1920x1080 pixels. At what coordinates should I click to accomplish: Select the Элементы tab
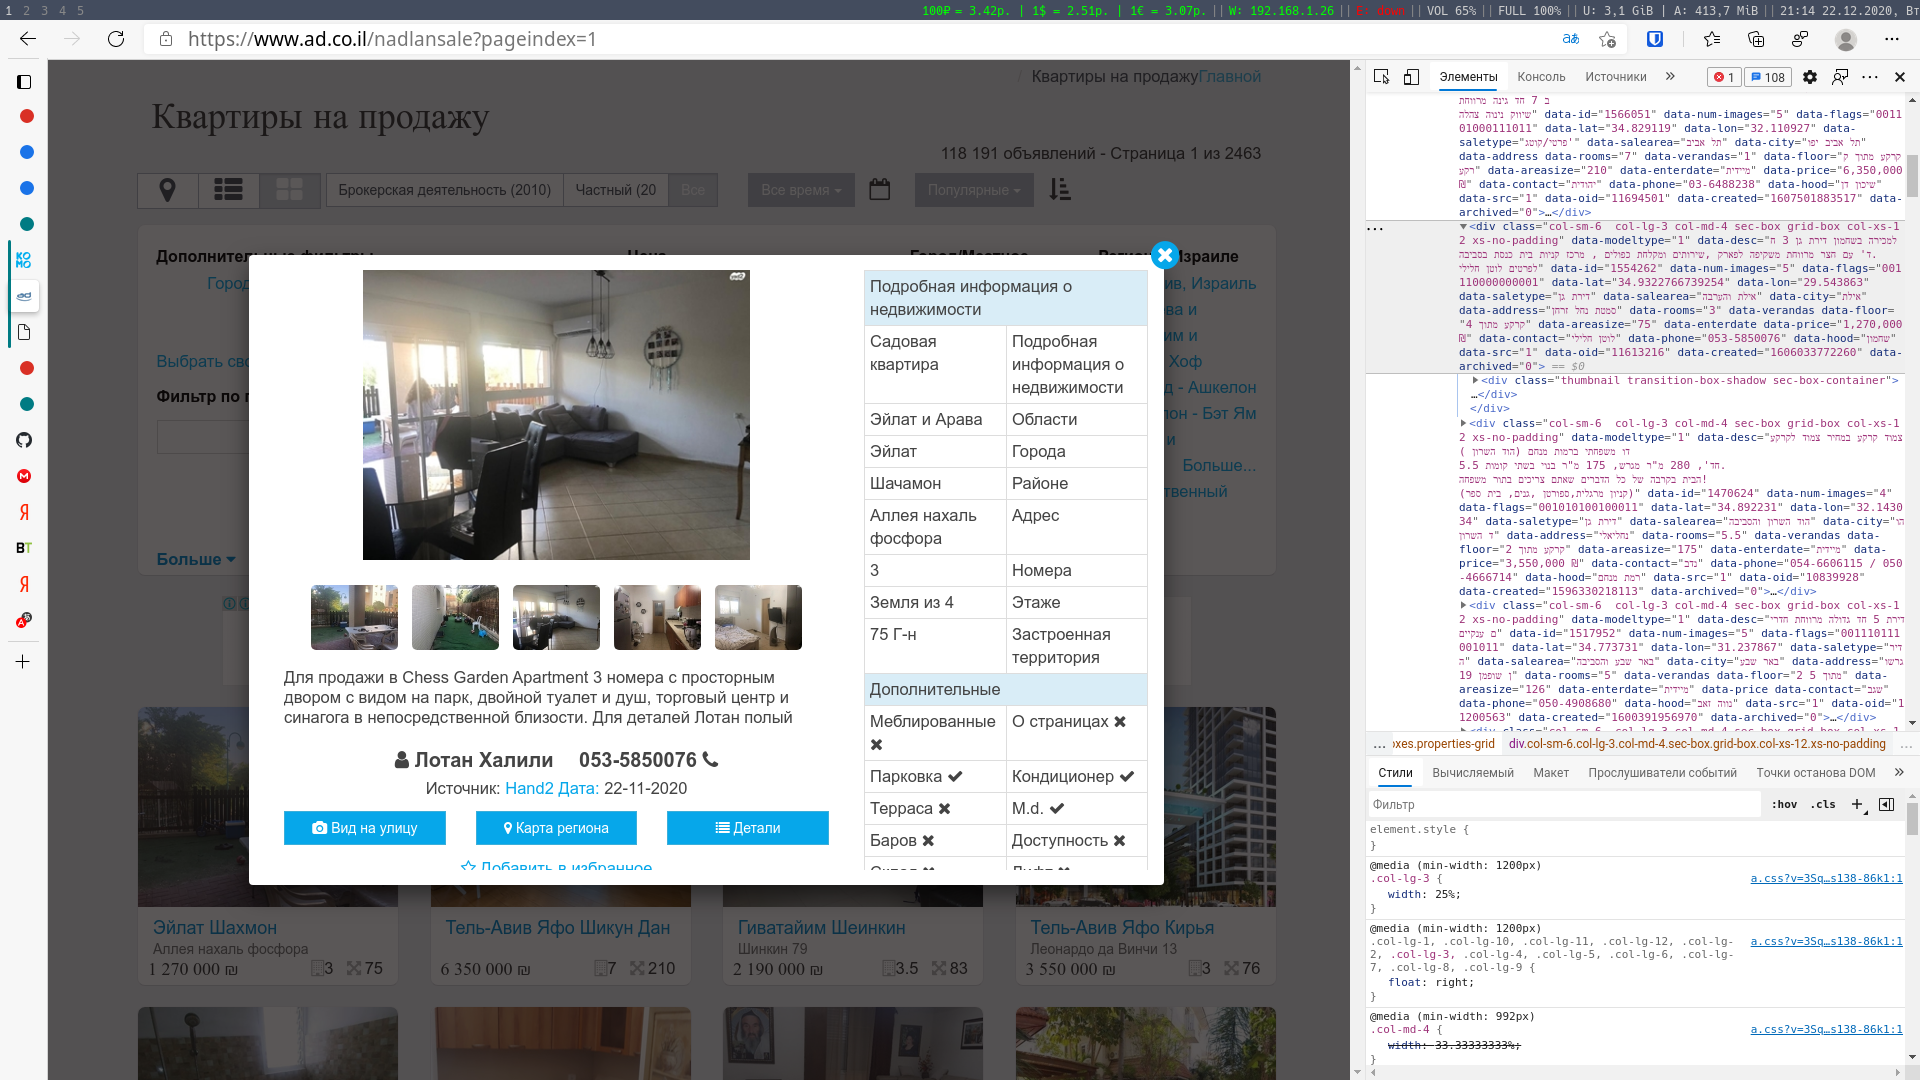point(1468,77)
